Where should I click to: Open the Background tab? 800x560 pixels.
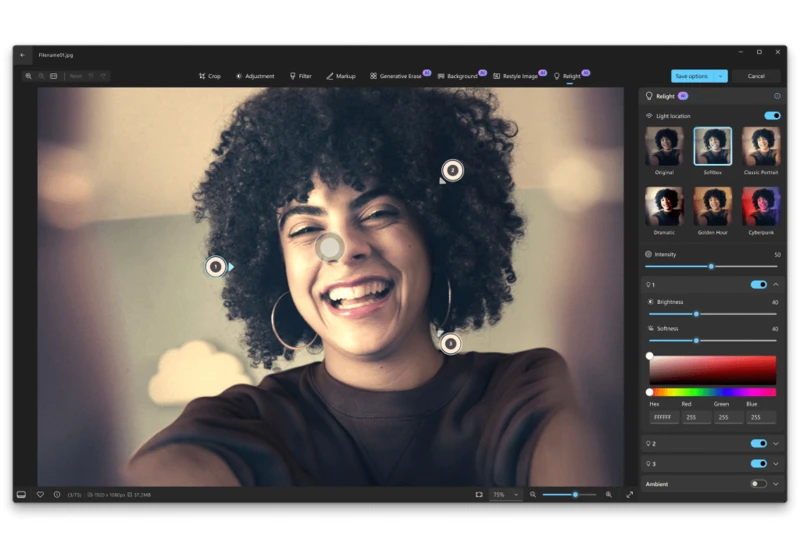[x=462, y=76]
